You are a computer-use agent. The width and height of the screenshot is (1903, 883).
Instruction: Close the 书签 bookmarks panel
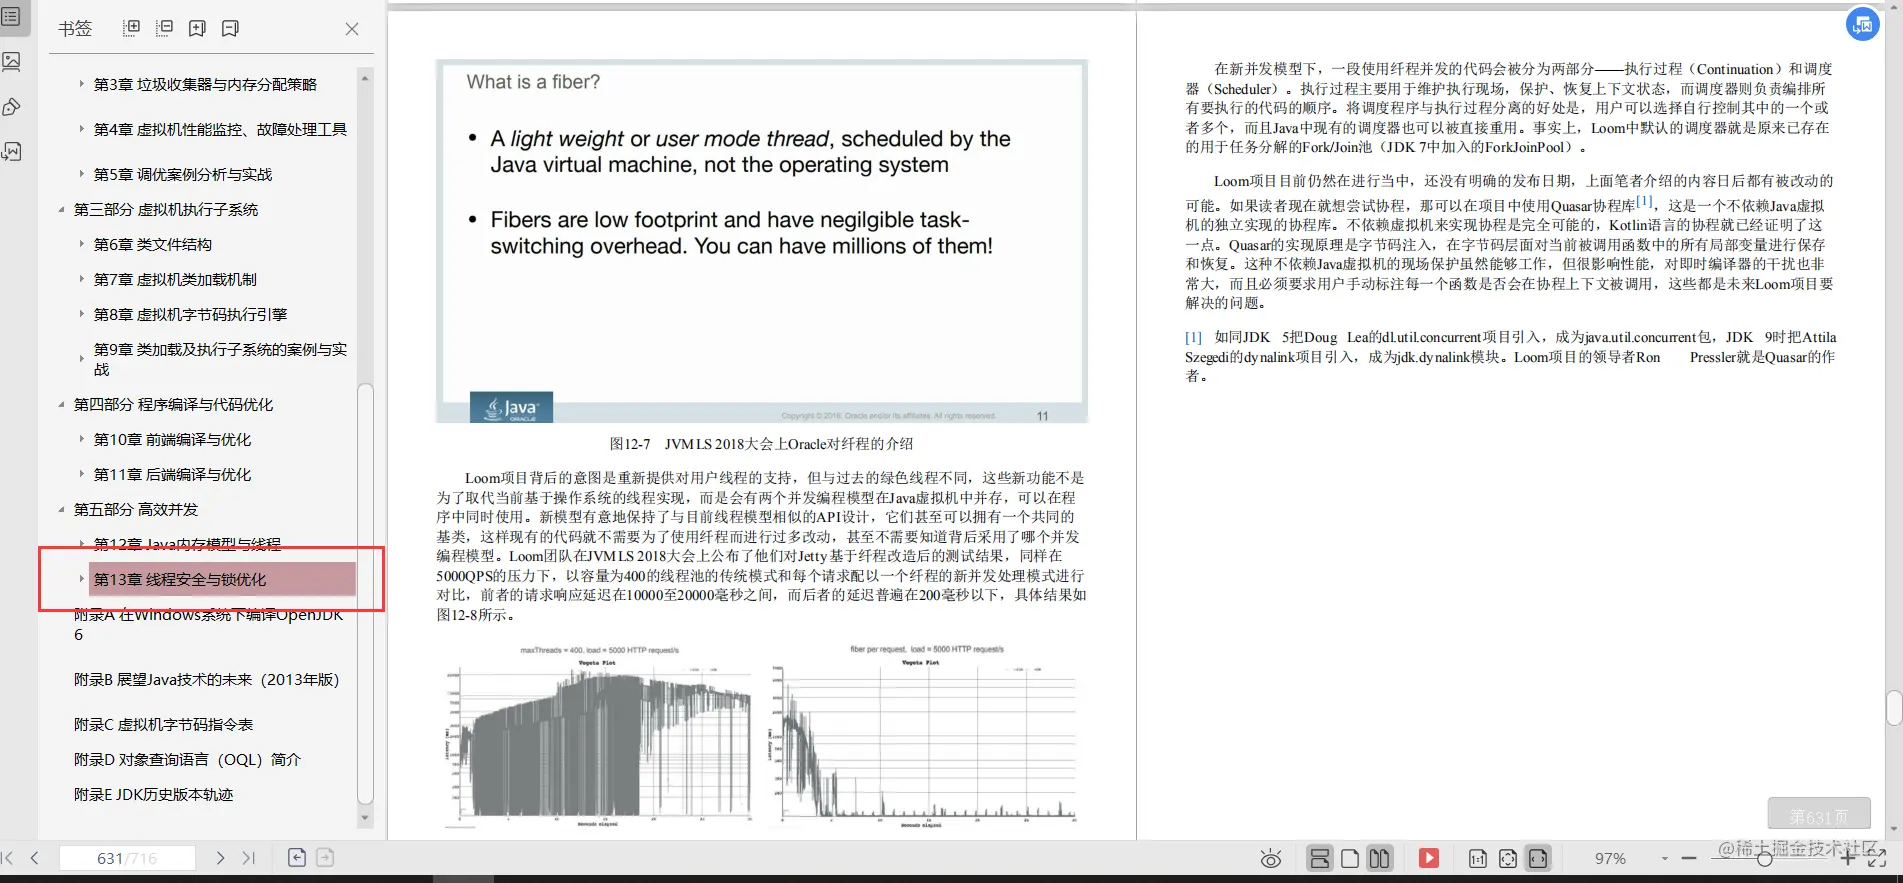(x=352, y=29)
